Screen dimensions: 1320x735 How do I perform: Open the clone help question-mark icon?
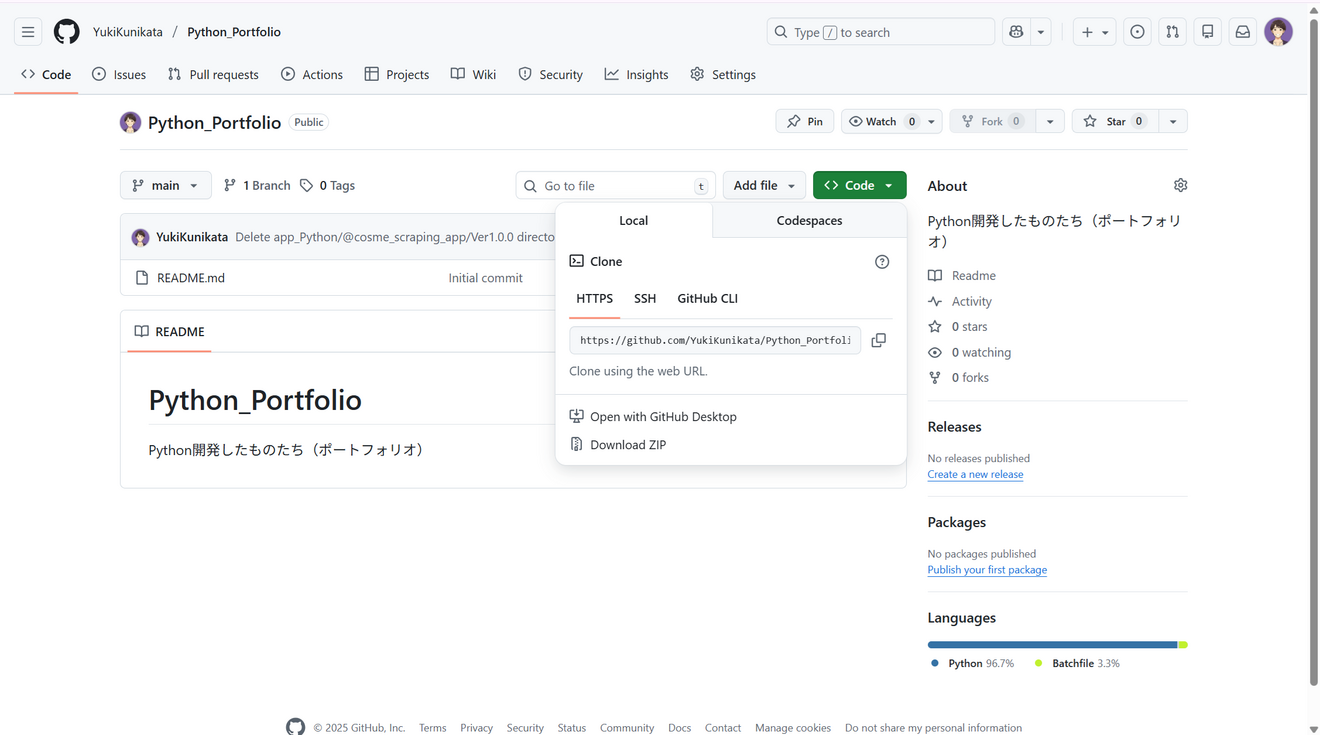[882, 262]
